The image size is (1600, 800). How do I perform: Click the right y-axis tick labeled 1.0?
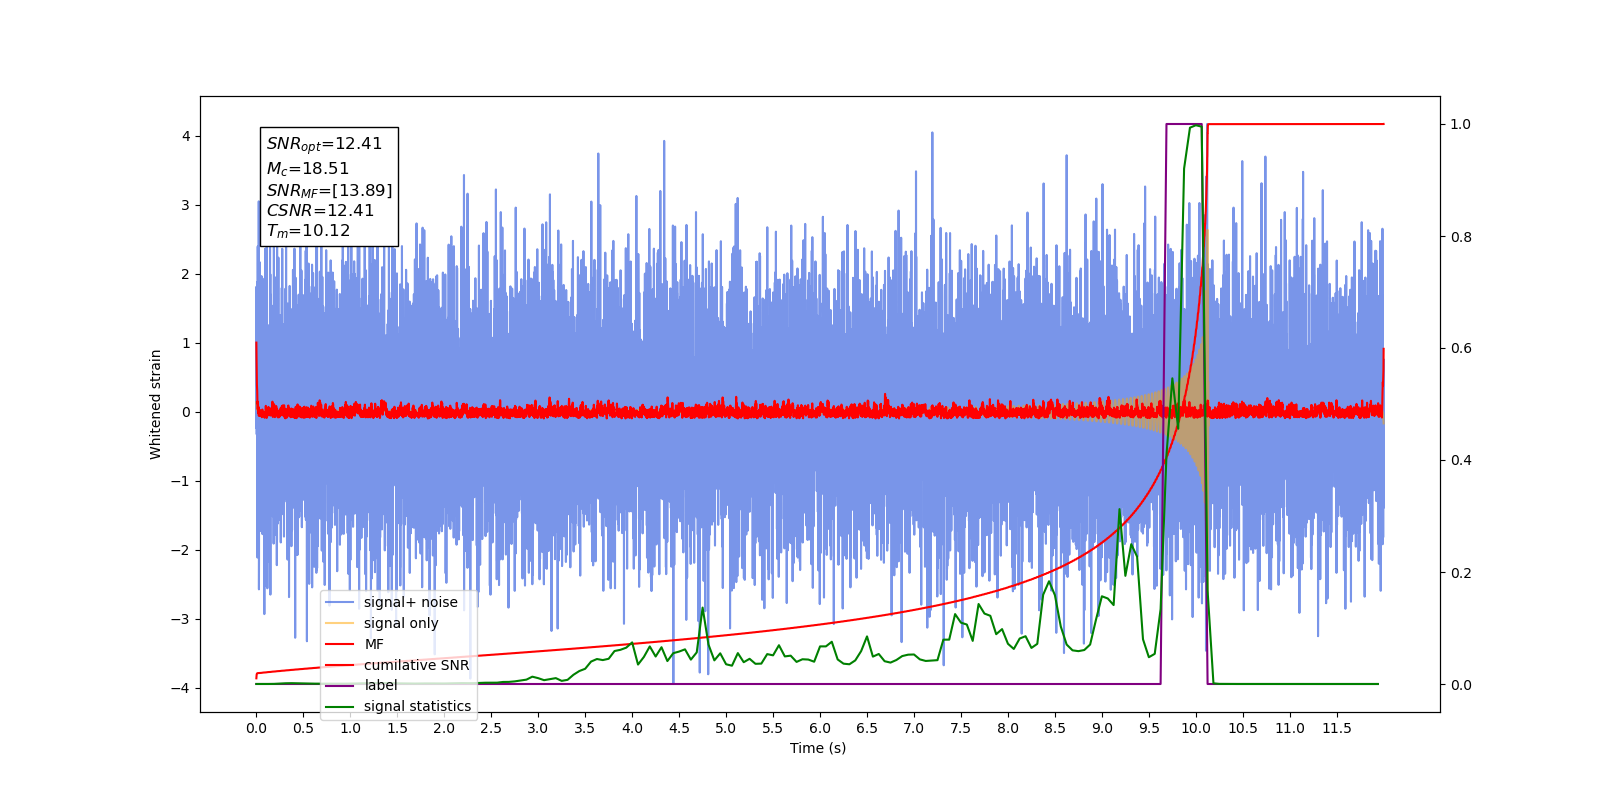click(1461, 124)
